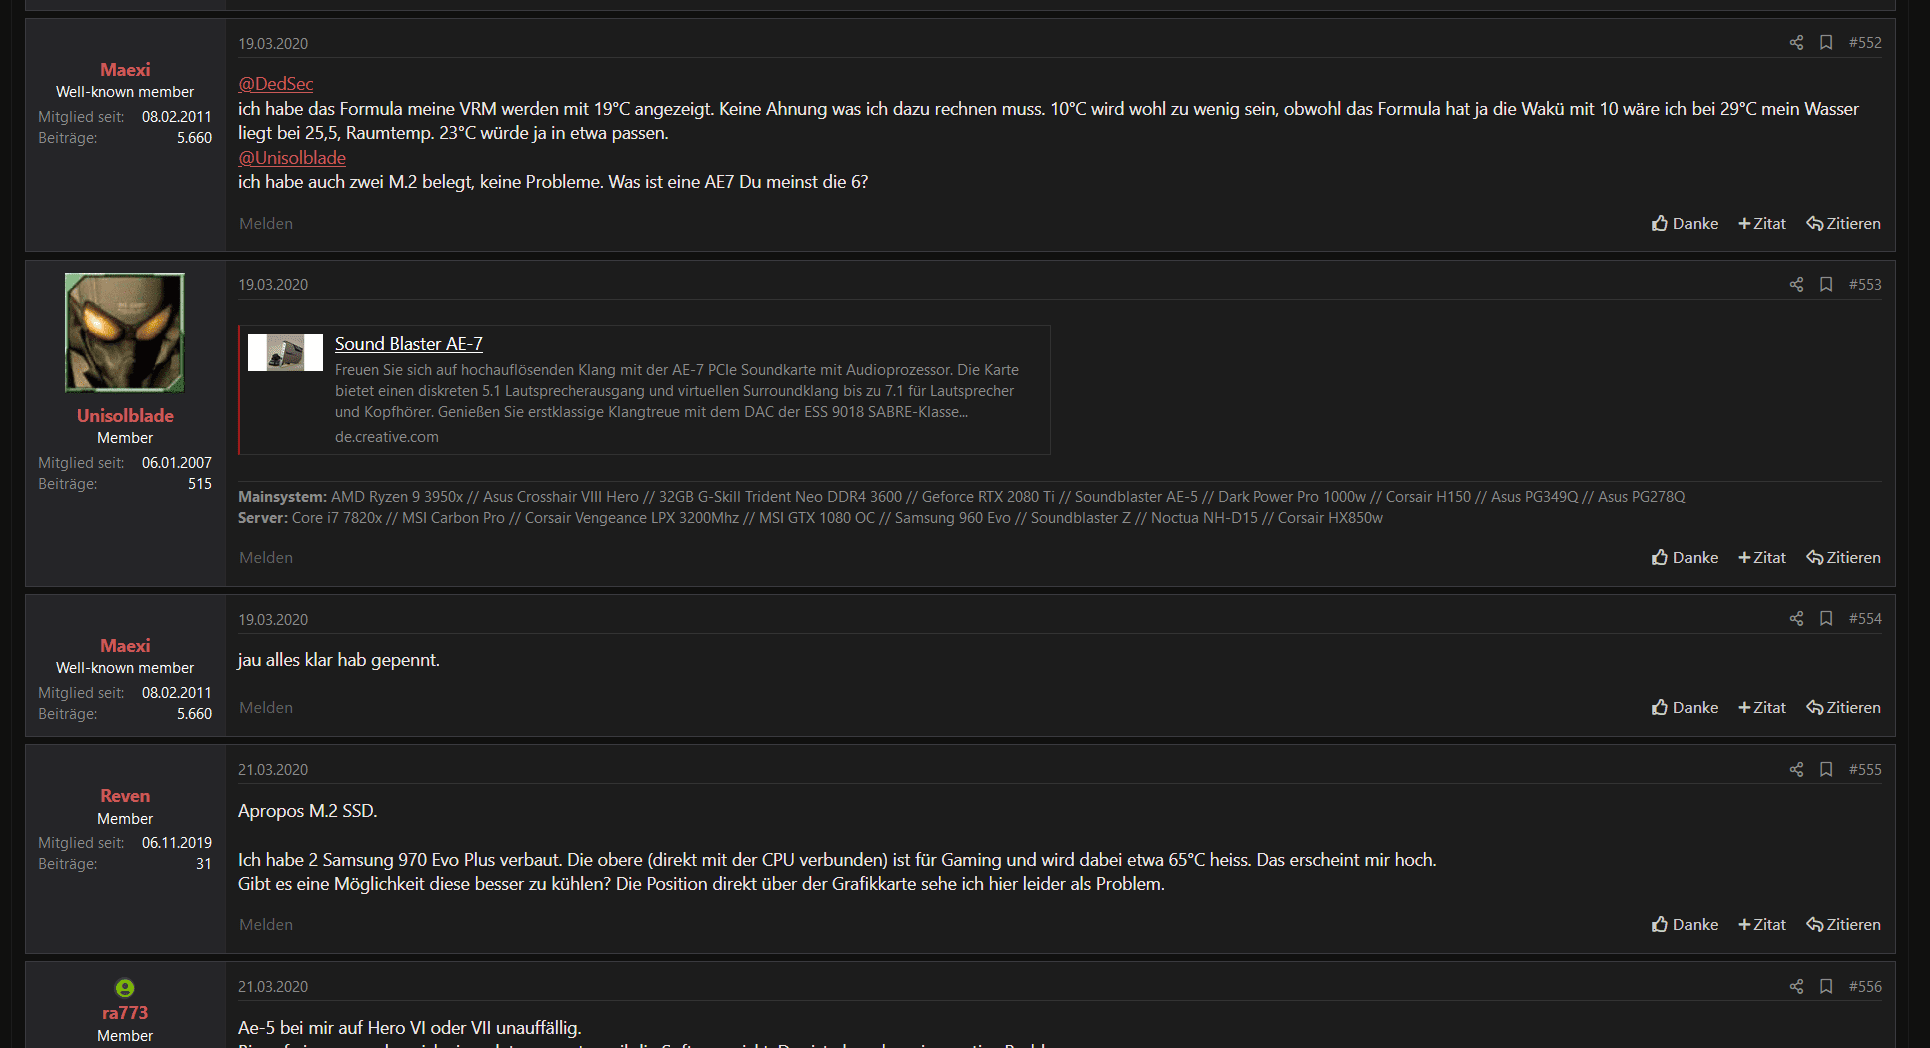This screenshot has height=1048, width=1930.
Task: Bookmark post #553
Action: coord(1826,285)
